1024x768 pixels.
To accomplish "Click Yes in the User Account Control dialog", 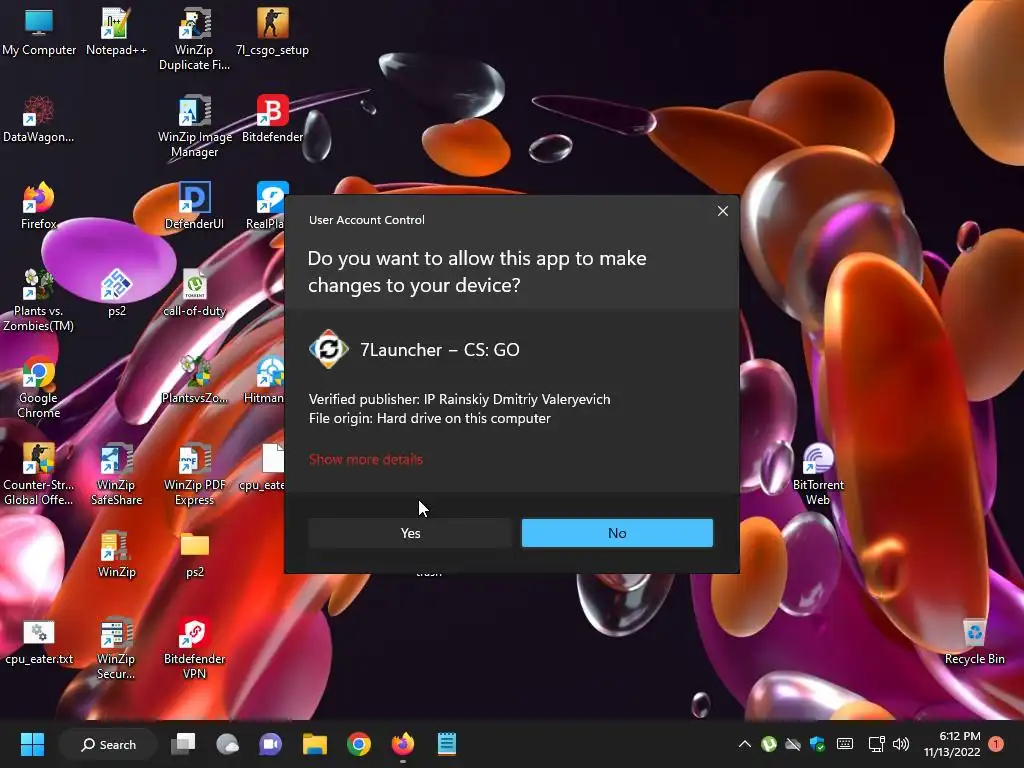I will (x=410, y=533).
